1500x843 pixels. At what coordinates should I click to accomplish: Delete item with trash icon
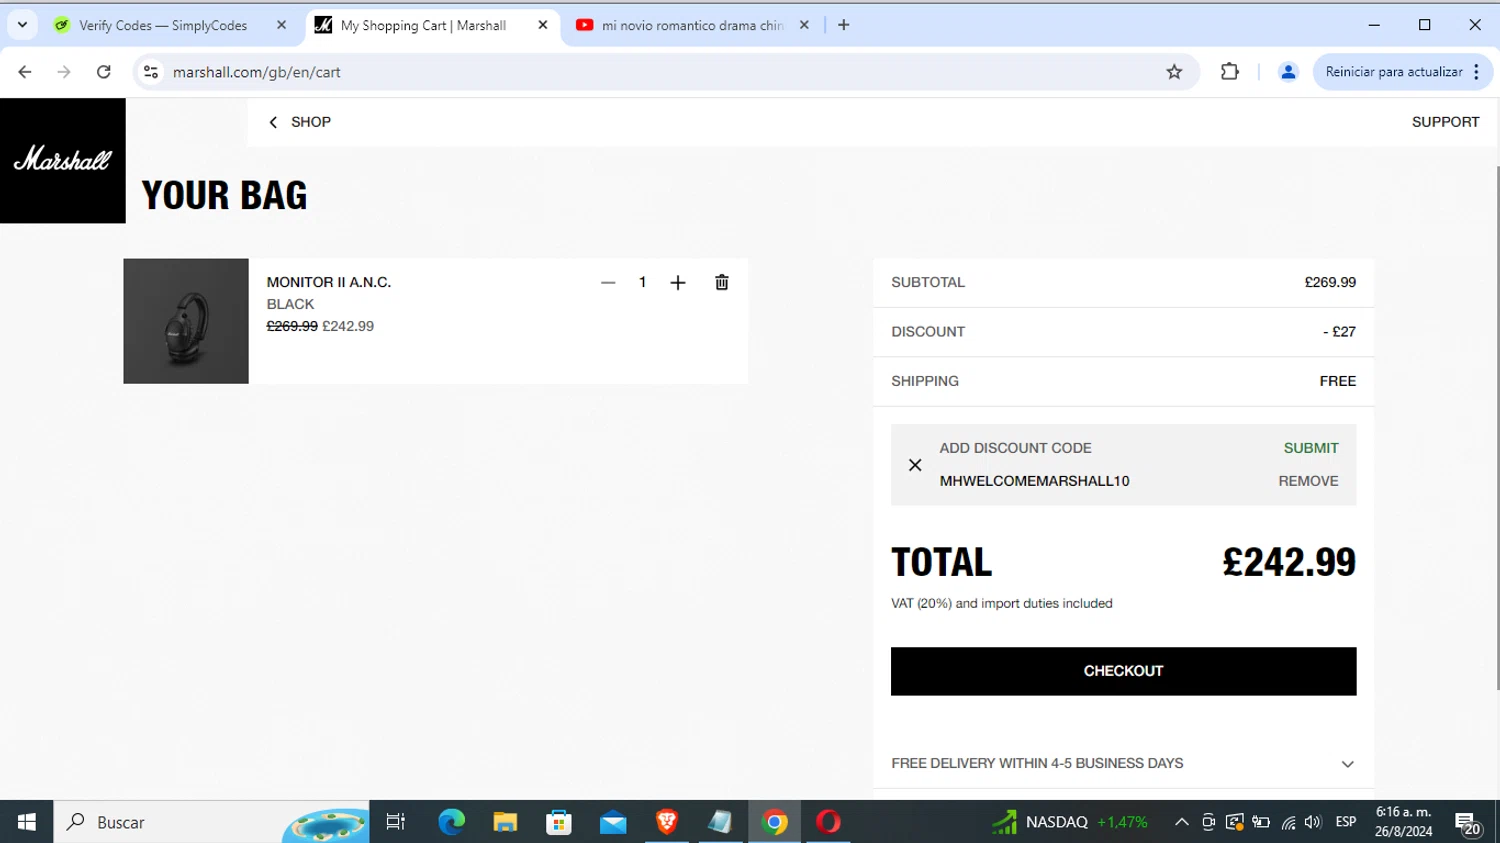coord(722,283)
